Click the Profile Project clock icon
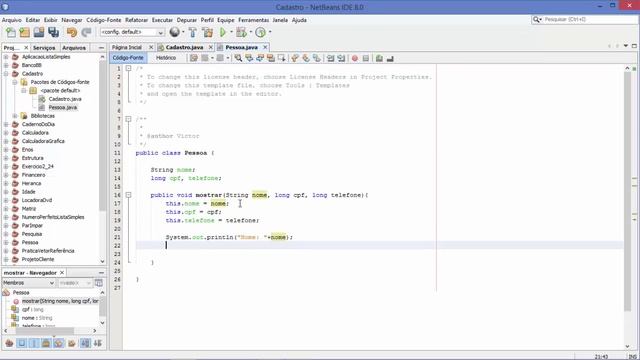Viewport: 640px width, 360px height. 260,32
